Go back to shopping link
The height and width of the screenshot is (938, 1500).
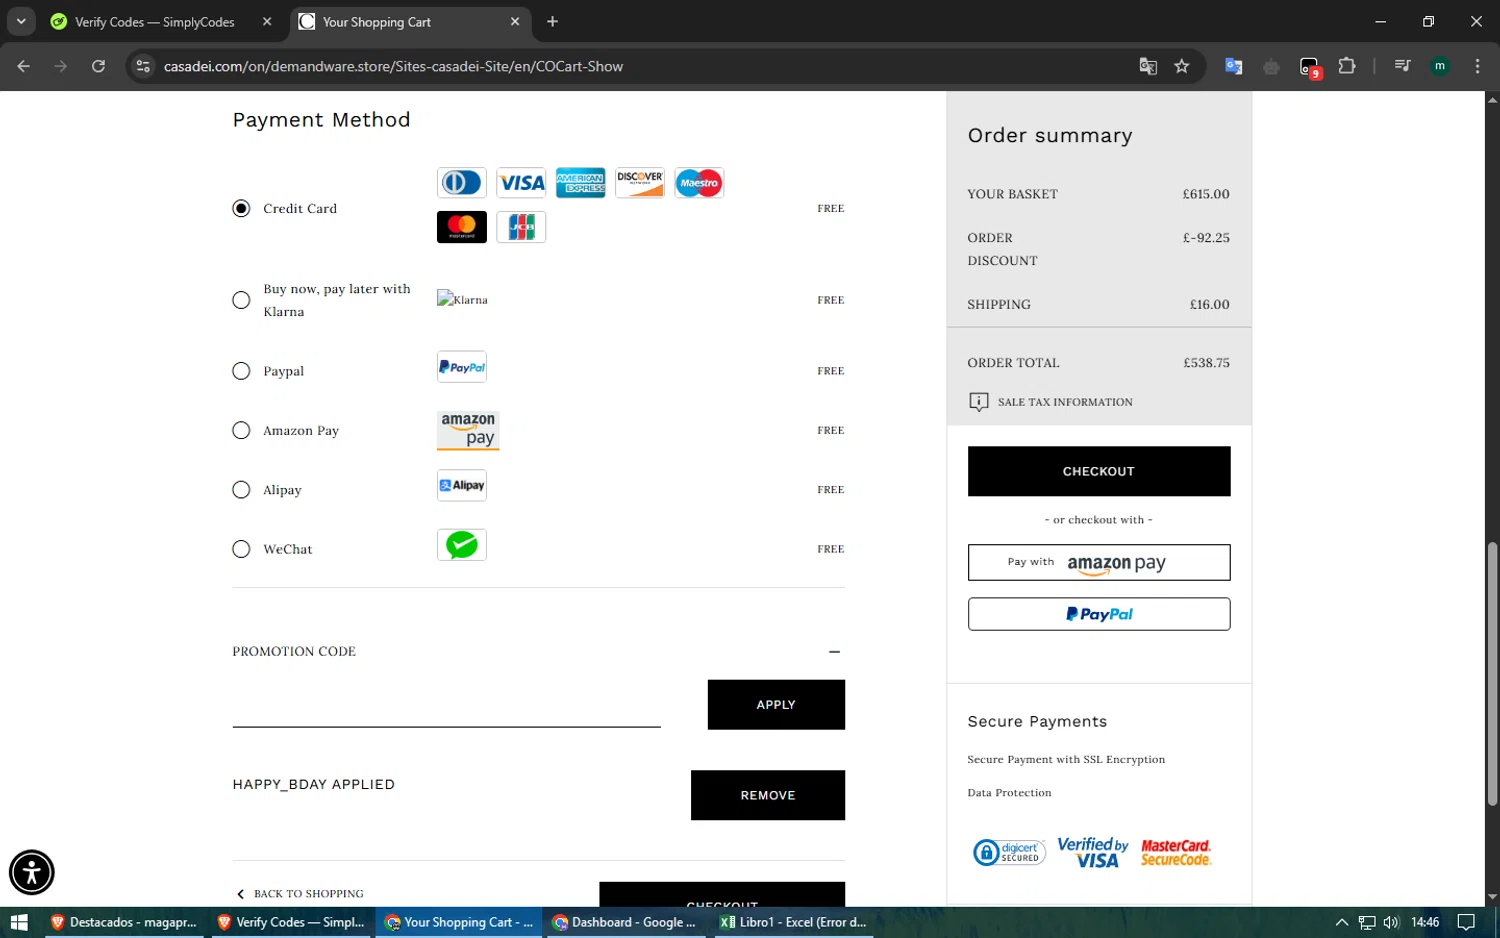click(x=300, y=894)
